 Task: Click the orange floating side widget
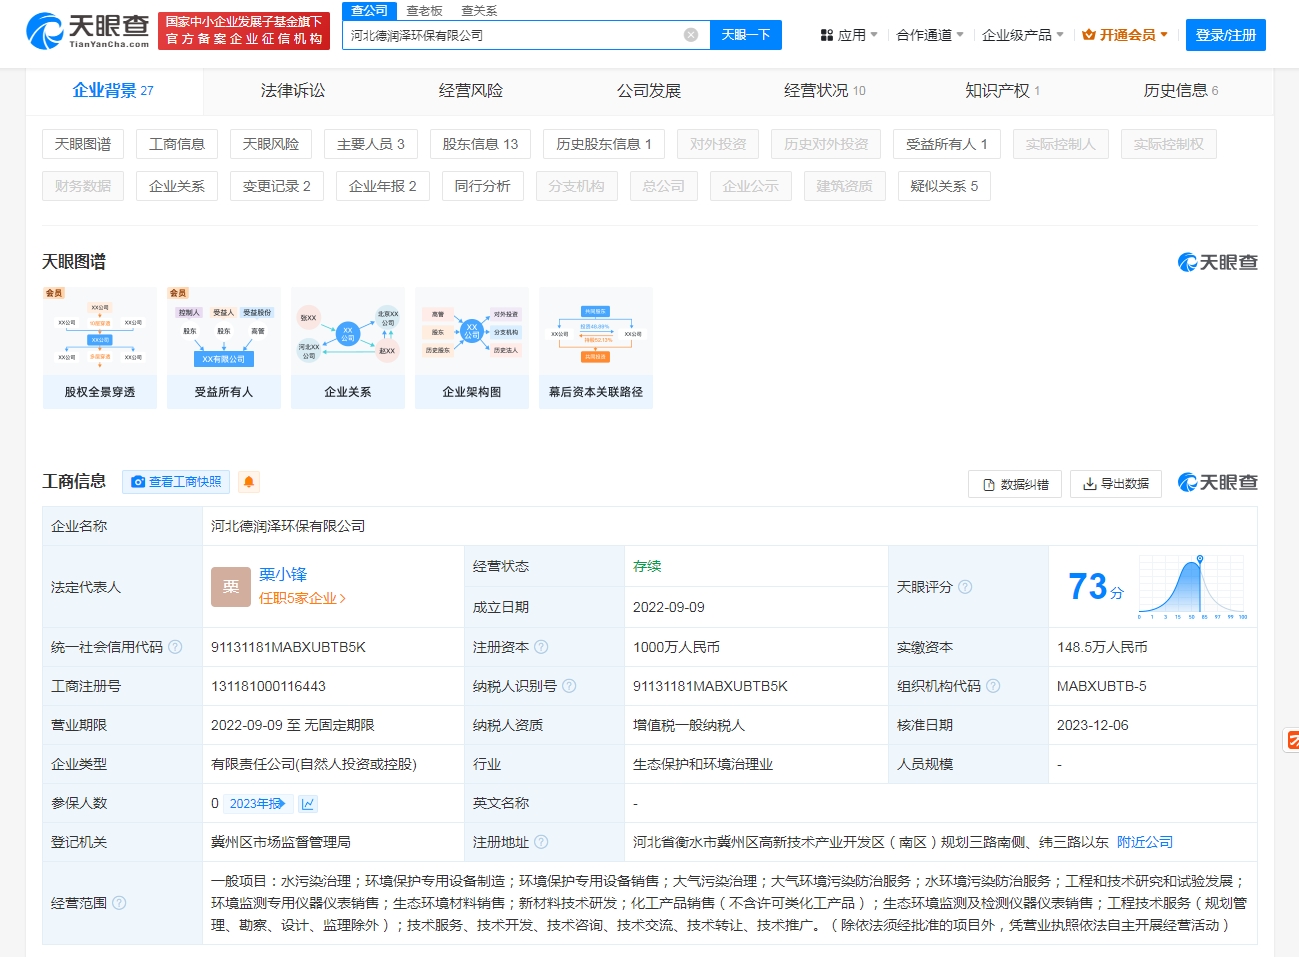coord(1292,740)
